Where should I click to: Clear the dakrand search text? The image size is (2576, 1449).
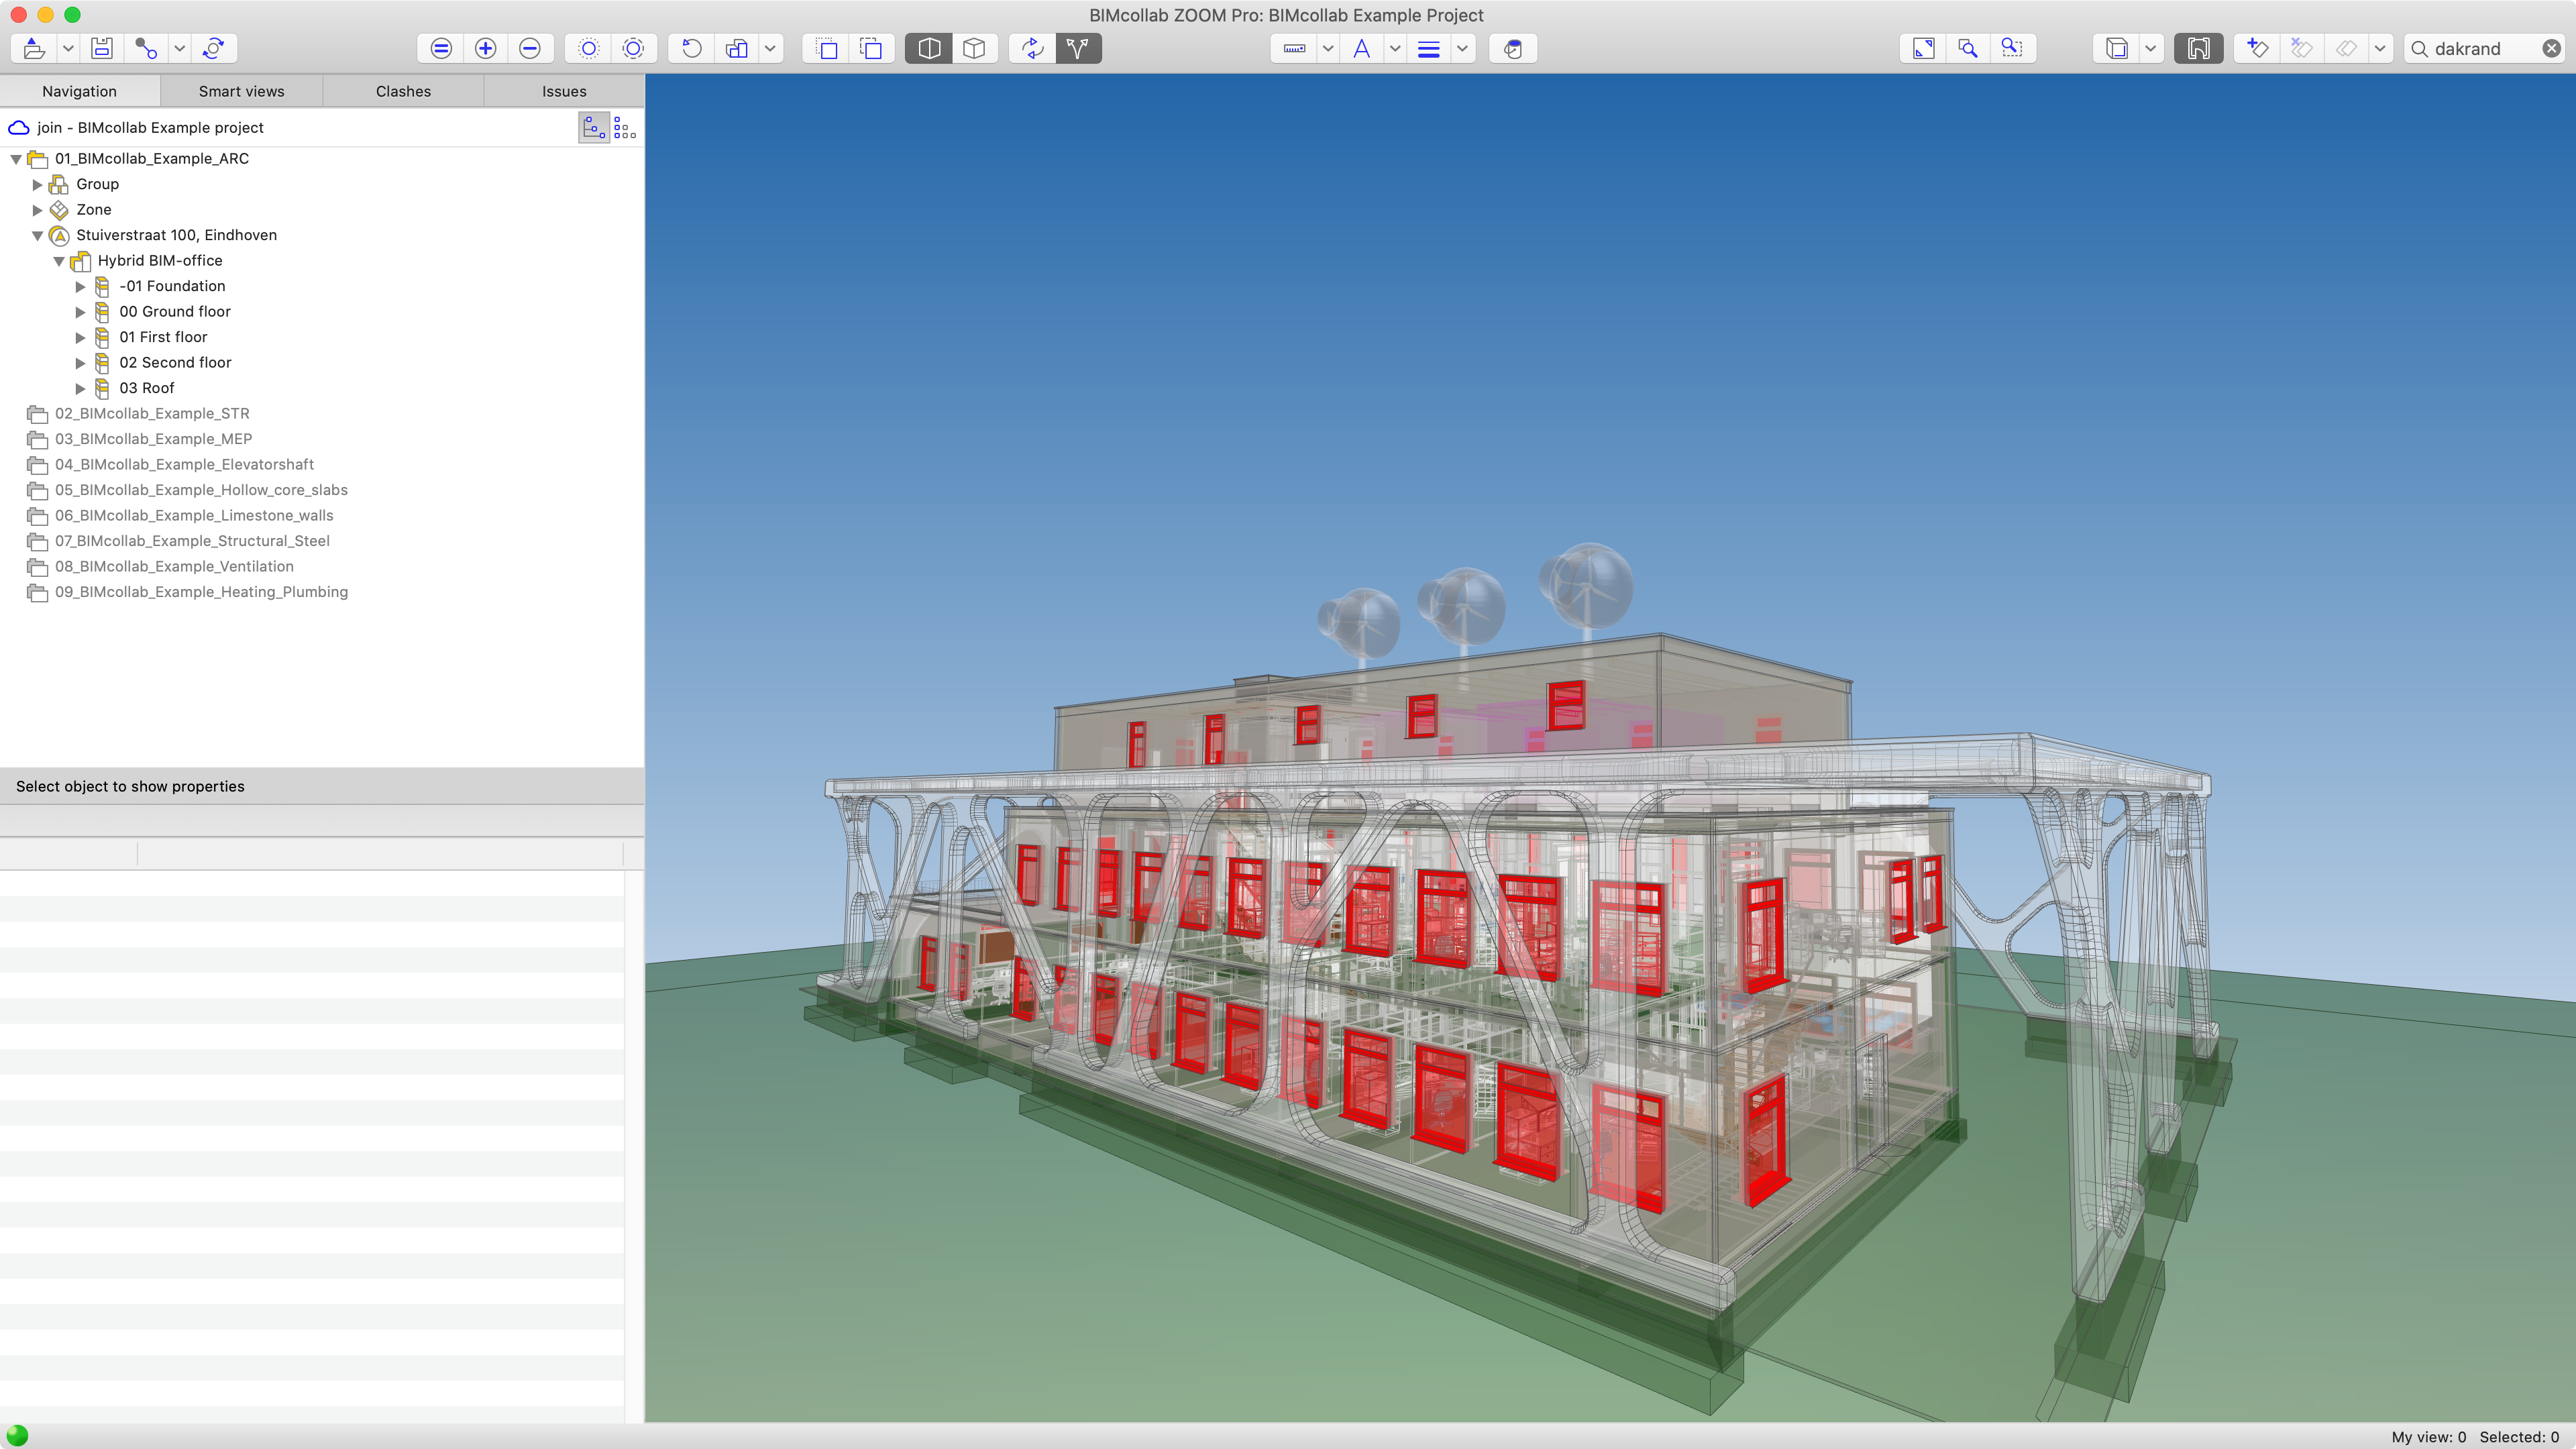pos(2552,48)
